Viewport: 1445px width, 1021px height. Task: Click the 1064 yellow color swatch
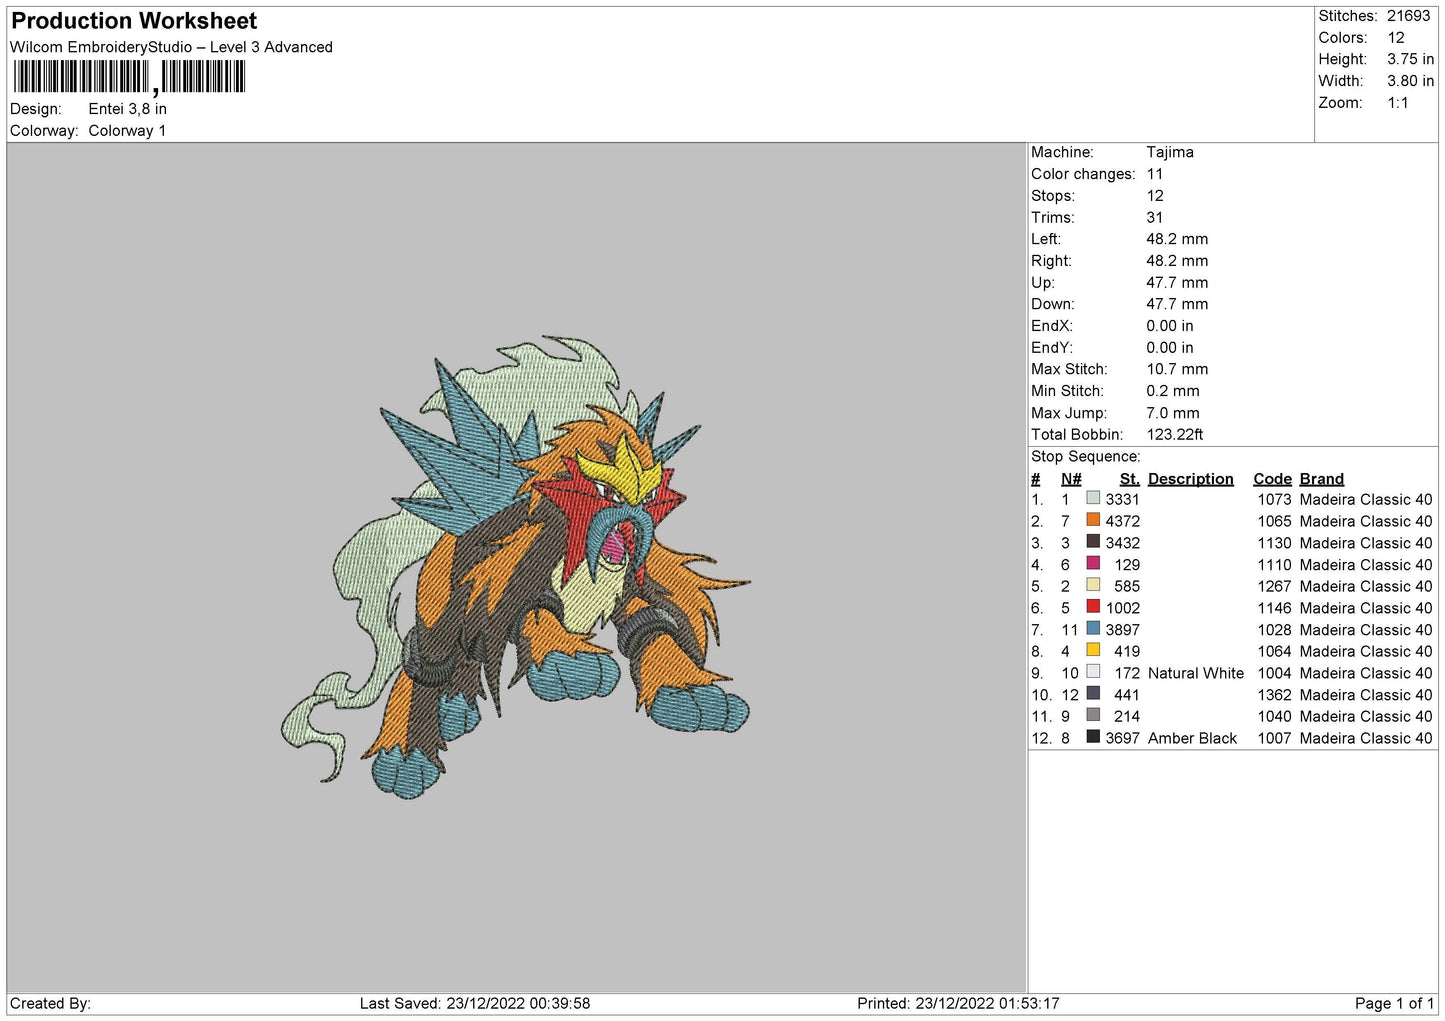1093,650
